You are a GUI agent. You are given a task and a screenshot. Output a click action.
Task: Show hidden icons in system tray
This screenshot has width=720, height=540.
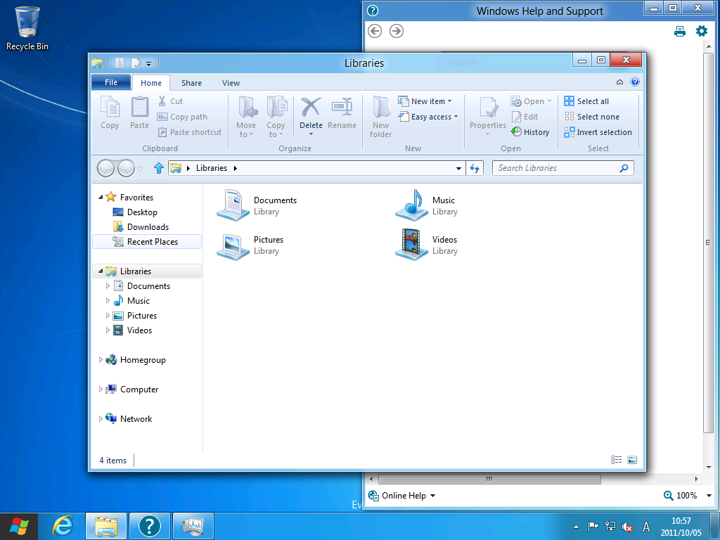point(576,527)
